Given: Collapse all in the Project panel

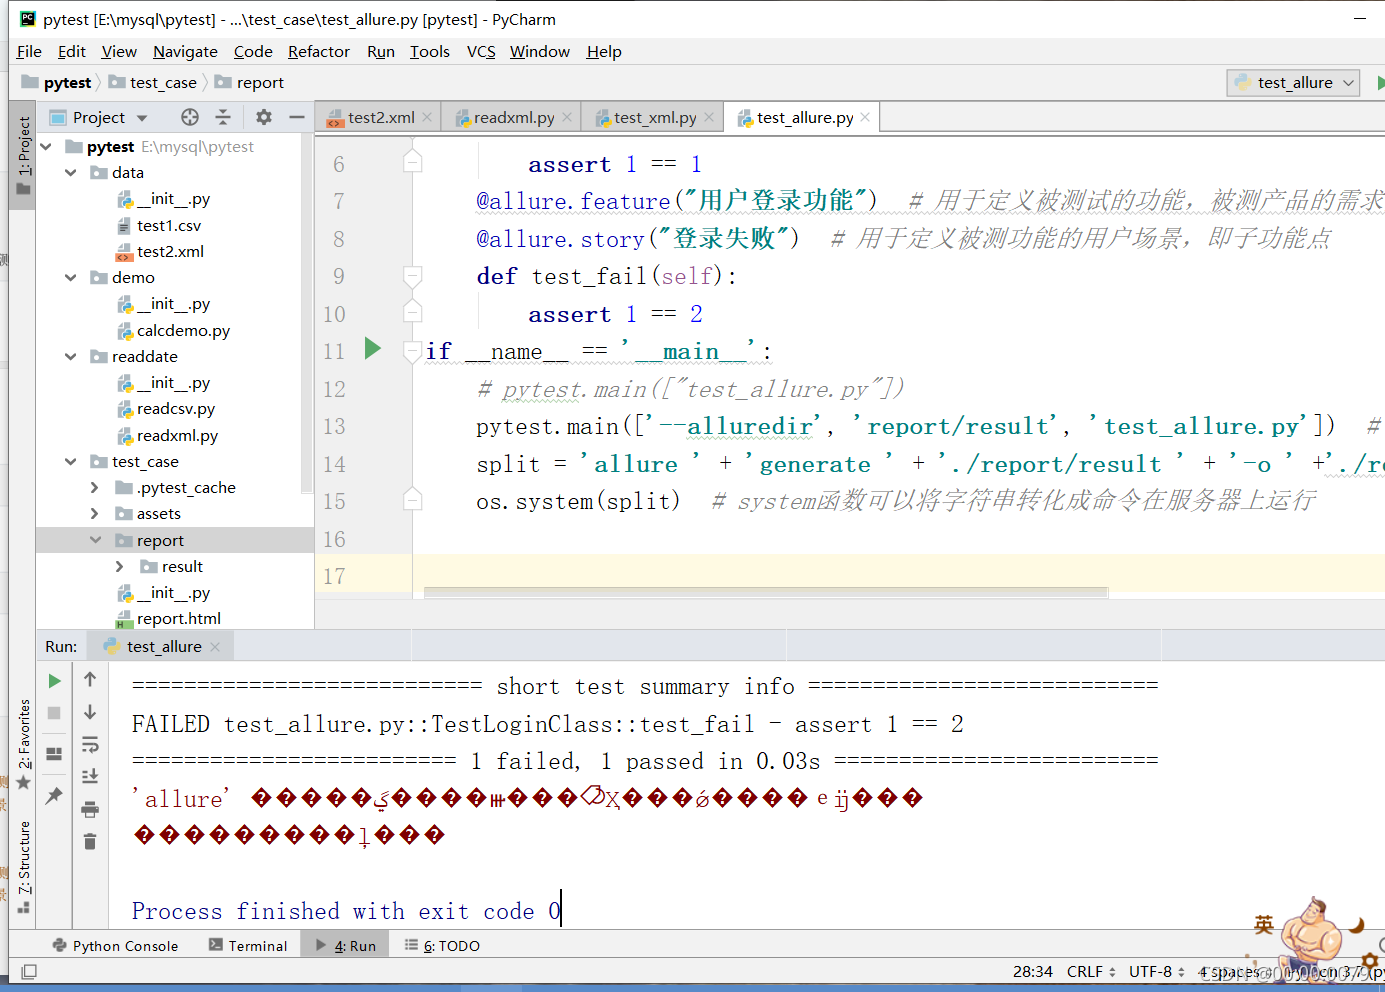Looking at the screenshot, I should [223, 117].
